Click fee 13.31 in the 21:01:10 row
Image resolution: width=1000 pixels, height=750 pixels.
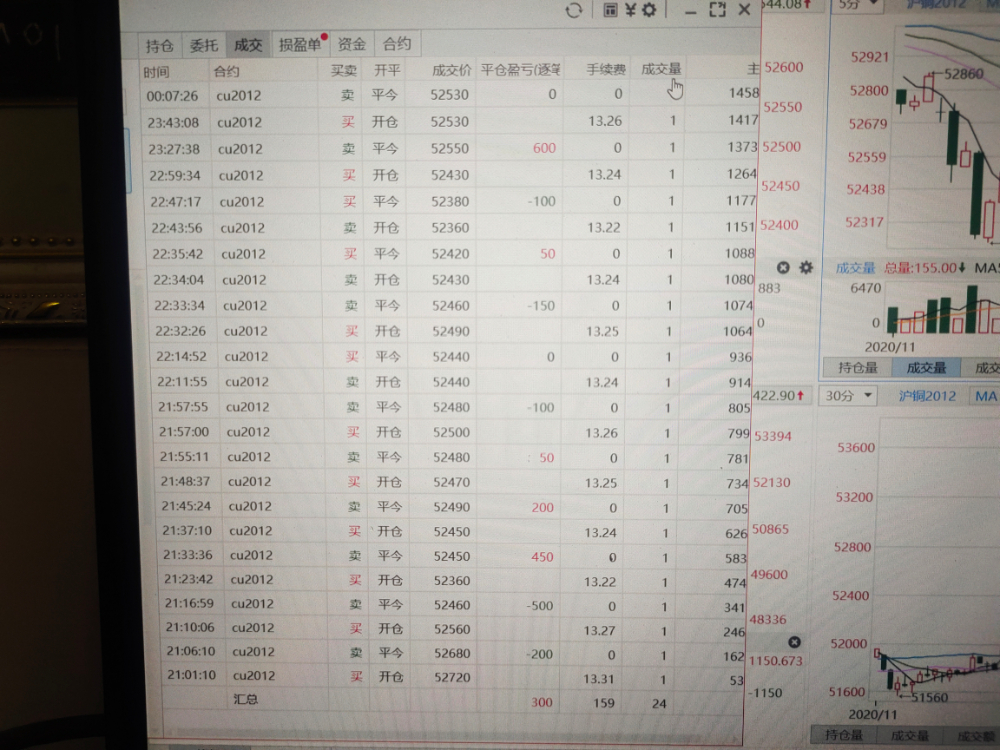[598, 679]
